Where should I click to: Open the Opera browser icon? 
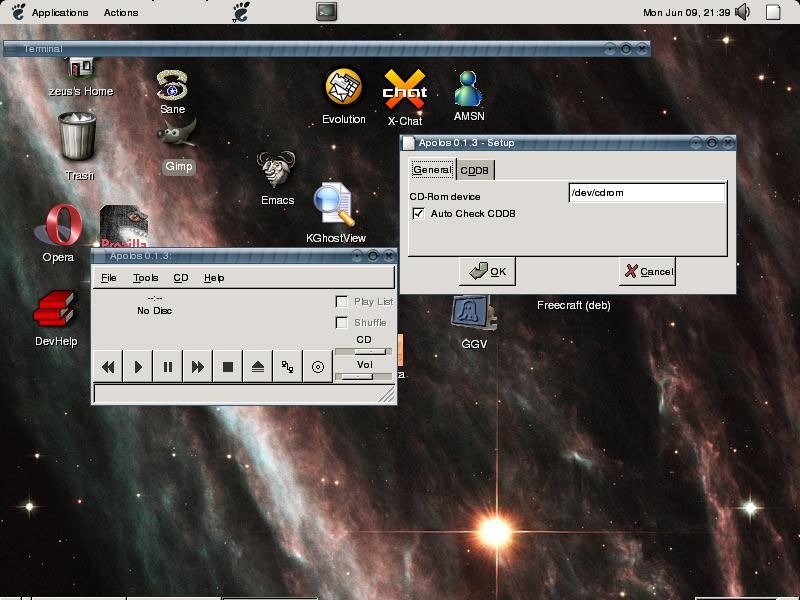click(58, 225)
